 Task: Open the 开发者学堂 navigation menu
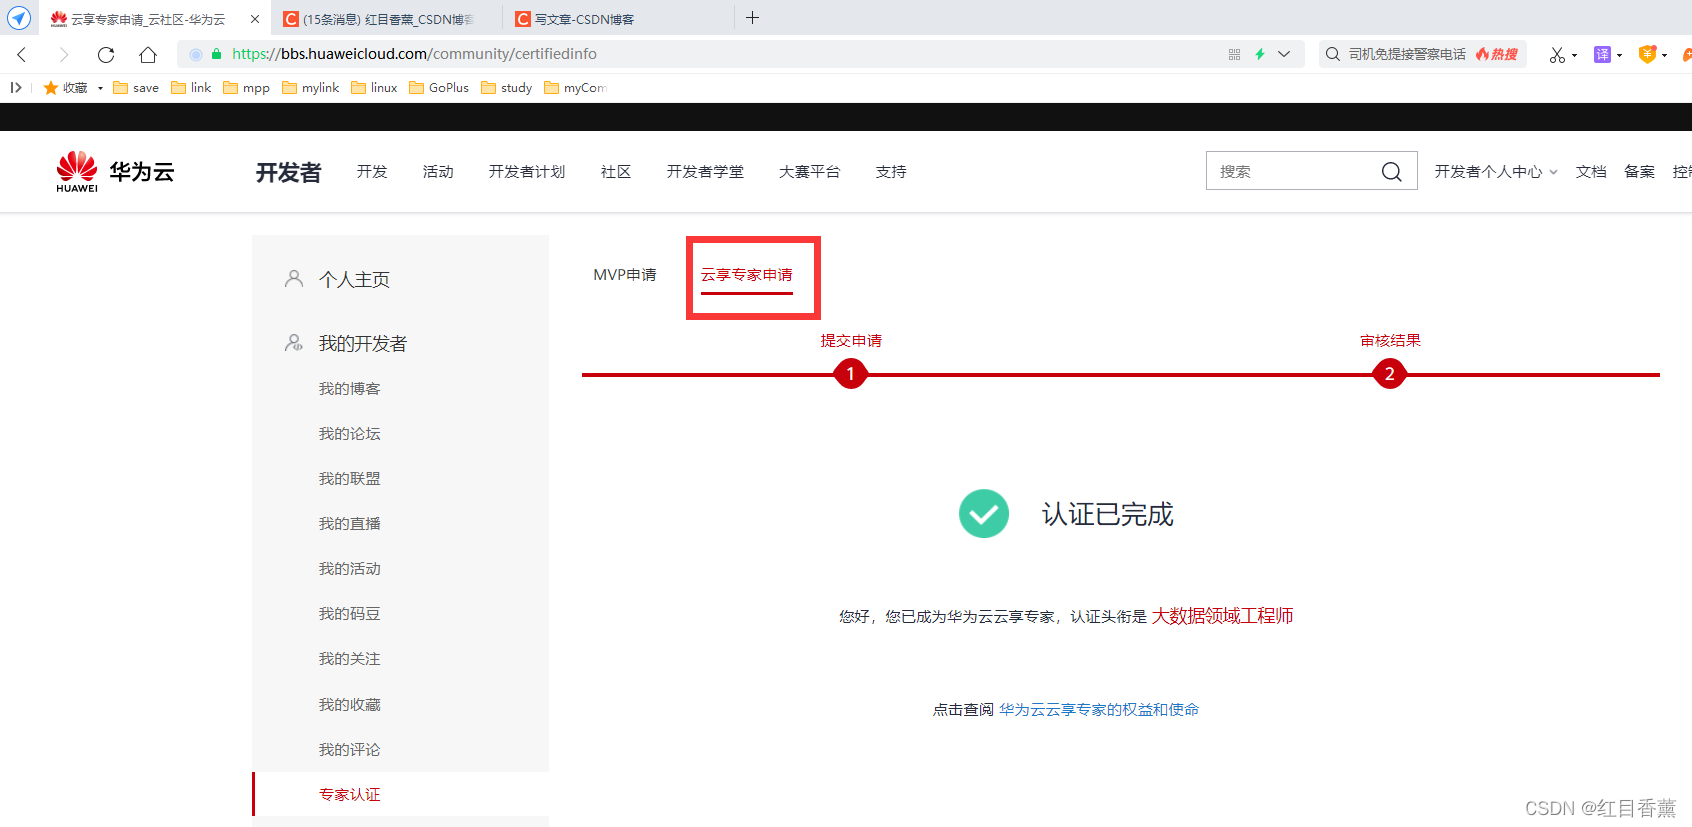point(705,172)
